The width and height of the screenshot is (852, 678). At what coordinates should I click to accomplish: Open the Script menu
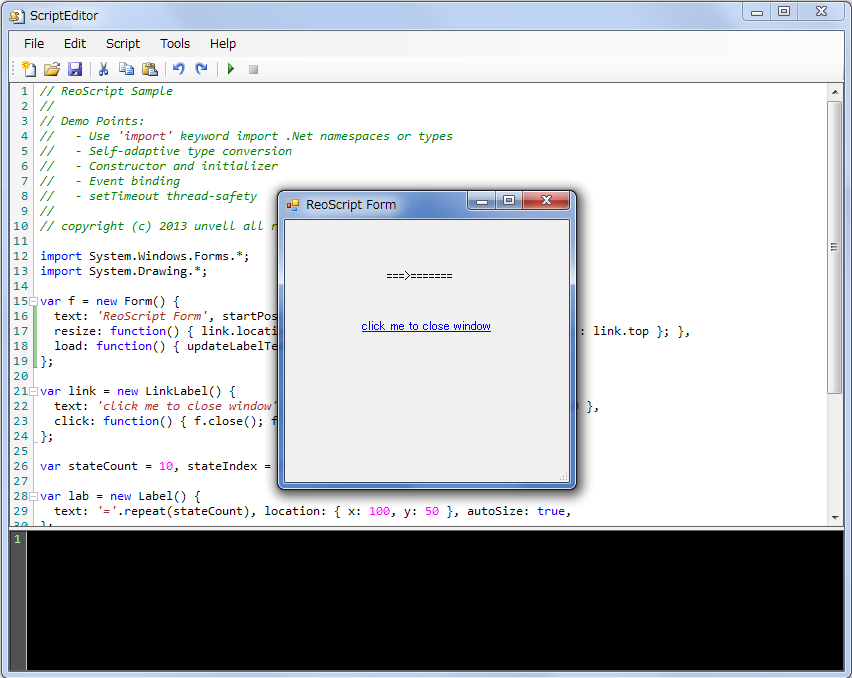point(123,43)
